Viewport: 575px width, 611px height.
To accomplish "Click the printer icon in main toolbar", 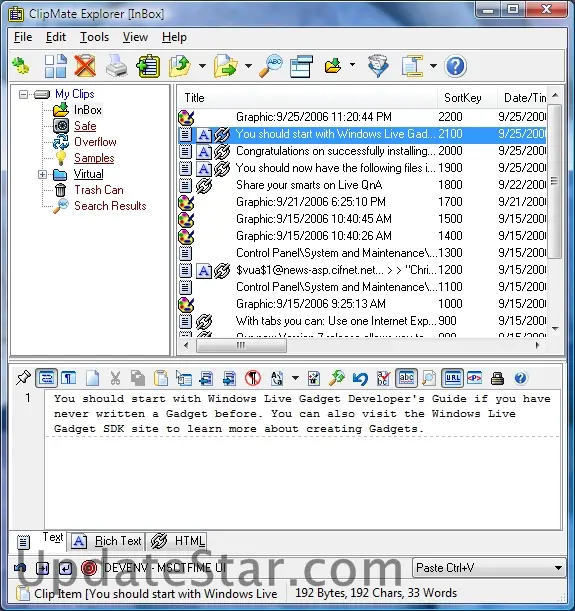I will pos(116,66).
